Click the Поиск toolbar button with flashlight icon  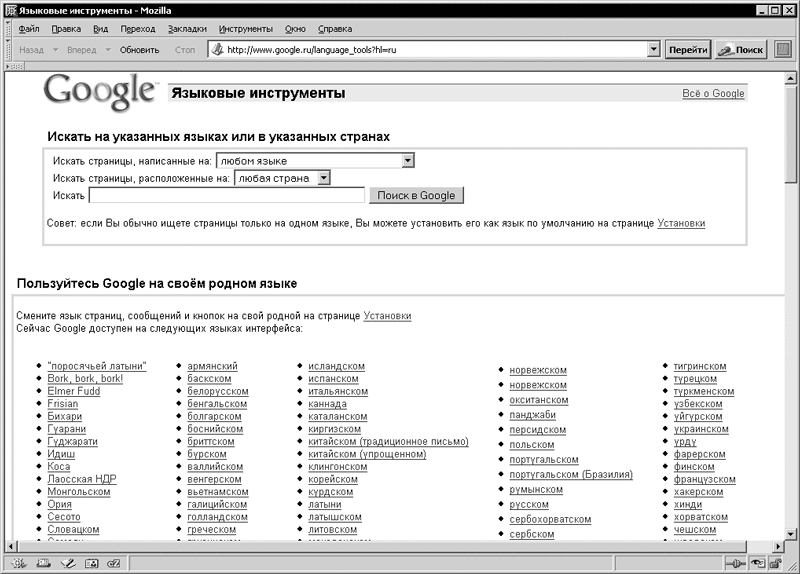coord(741,49)
